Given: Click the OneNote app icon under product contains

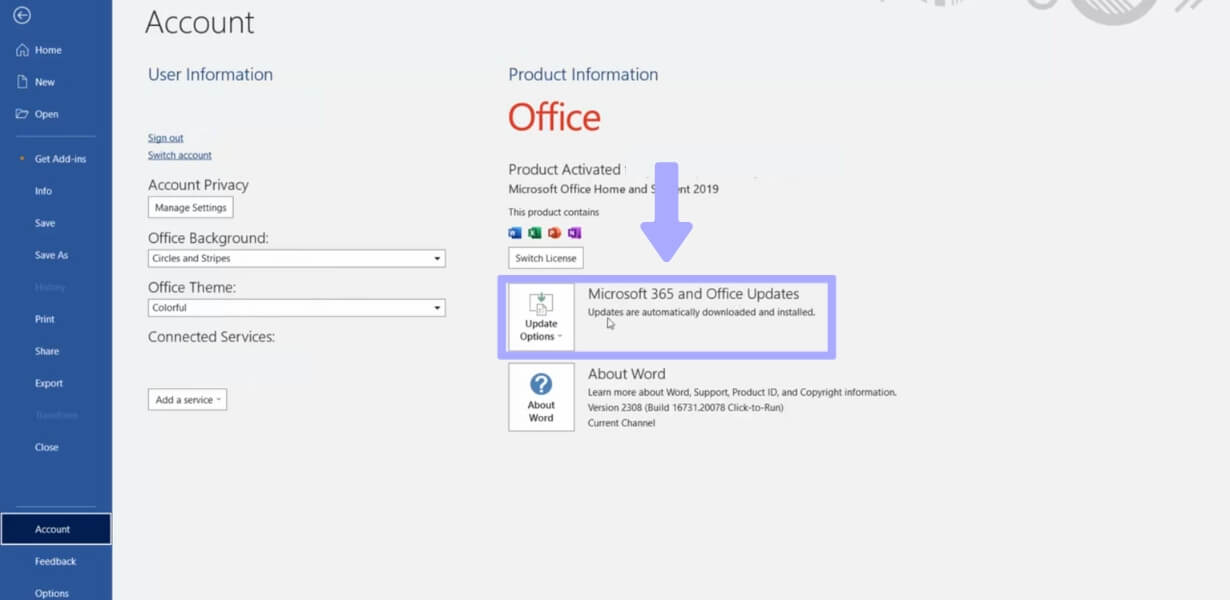Looking at the screenshot, I should point(574,233).
